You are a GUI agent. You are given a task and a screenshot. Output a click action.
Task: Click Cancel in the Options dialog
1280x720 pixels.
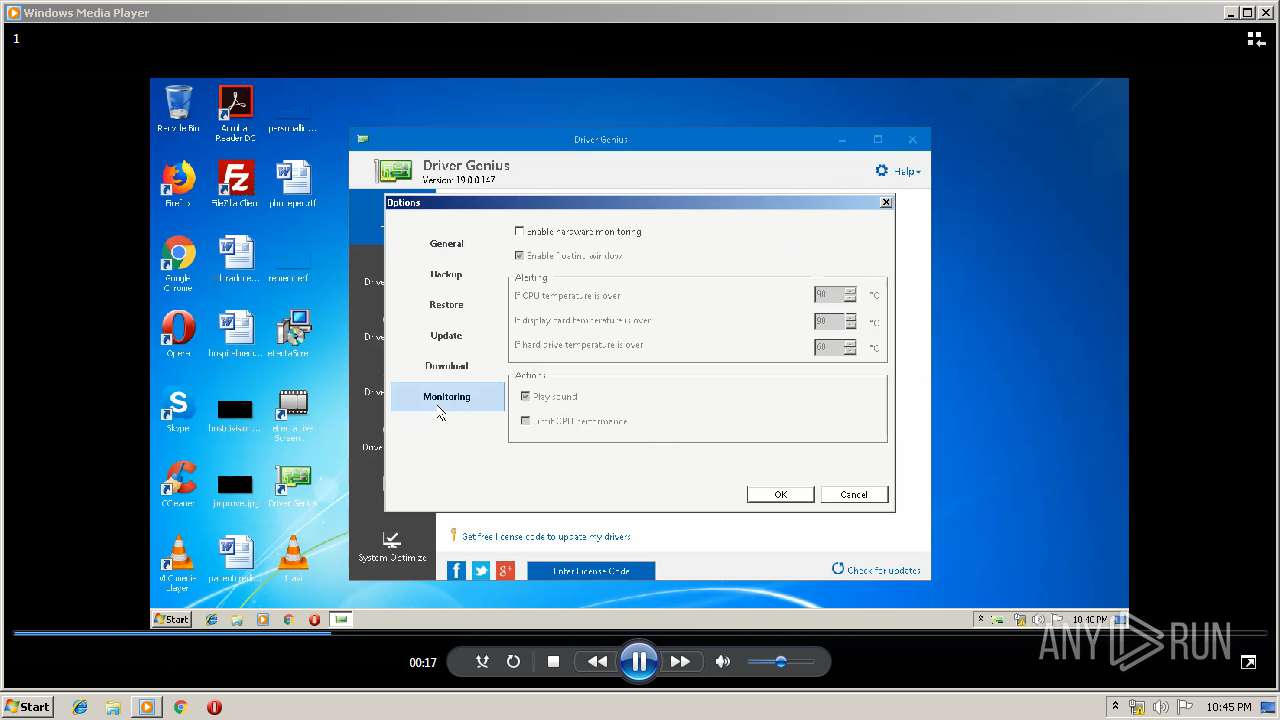pyautogui.click(x=854, y=495)
